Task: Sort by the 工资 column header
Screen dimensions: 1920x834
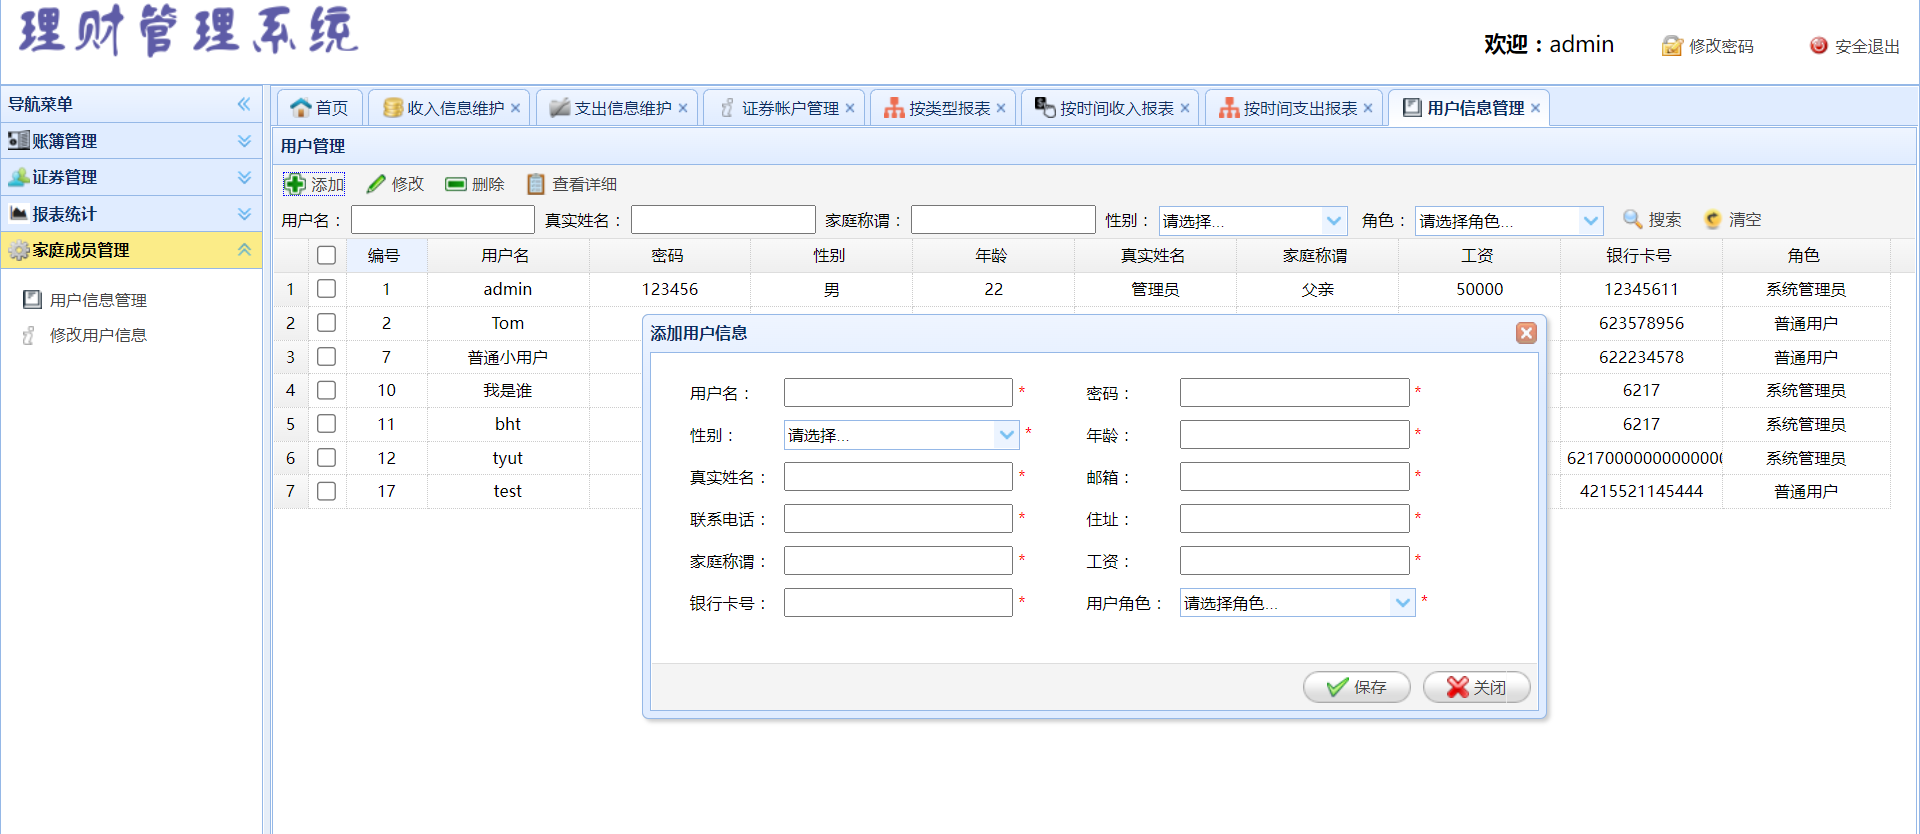Action: (x=1478, y=255)
